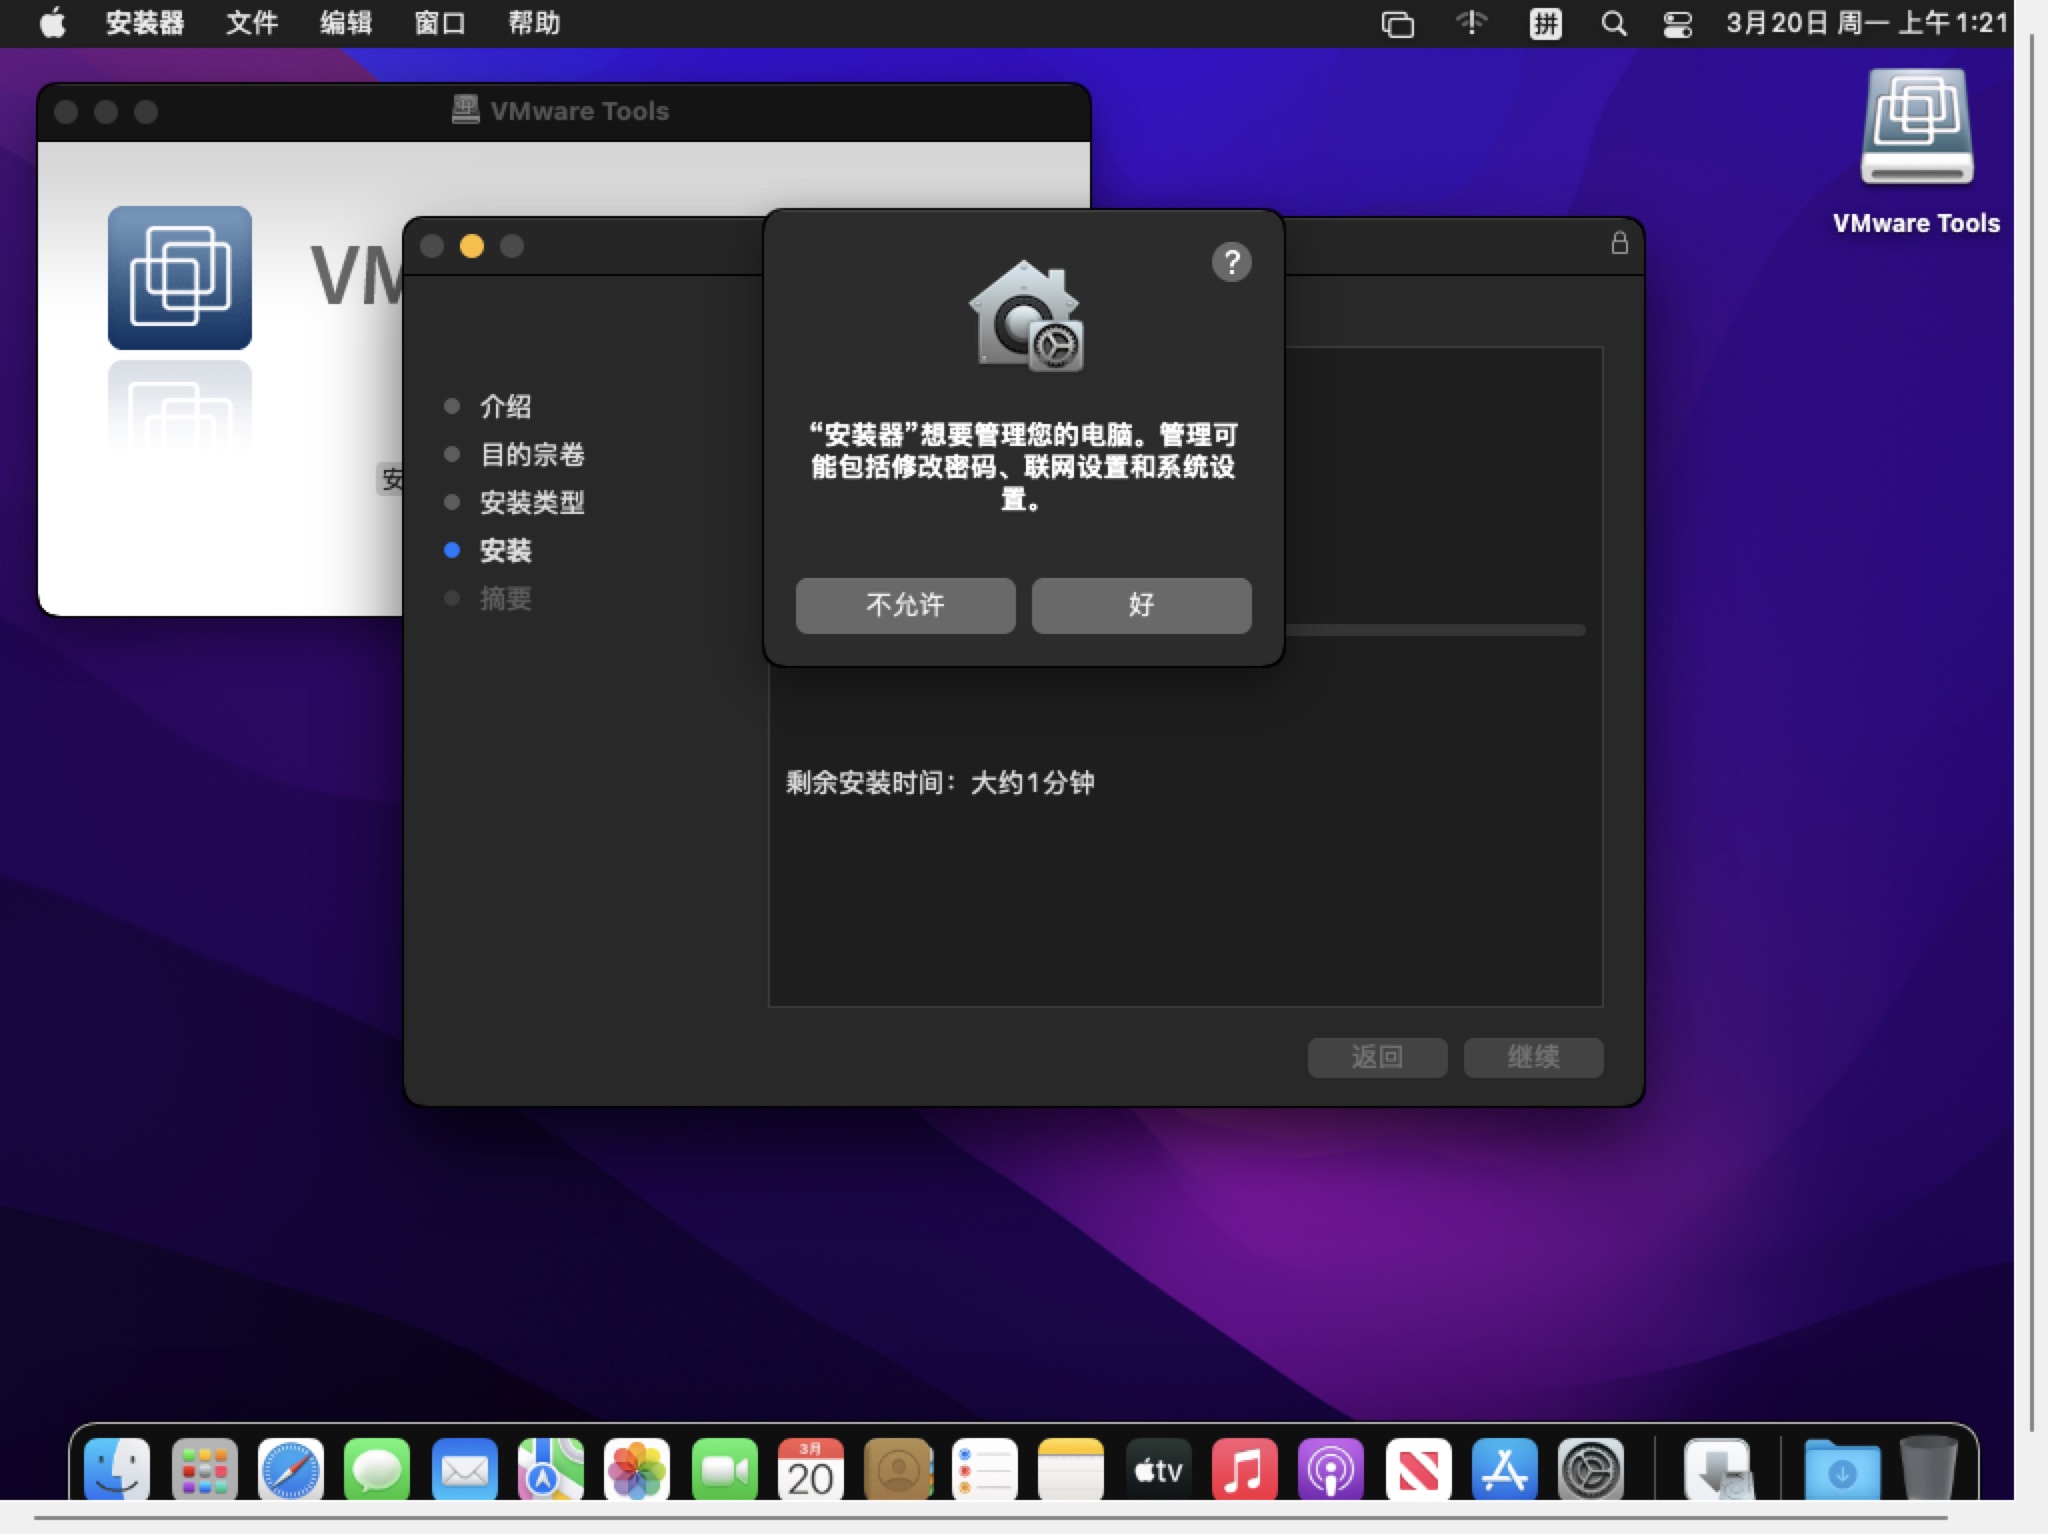The height and width of the screenshot is (1534, 2048).
Task: Open Finder from the dock
Action: click(117, 1469)
